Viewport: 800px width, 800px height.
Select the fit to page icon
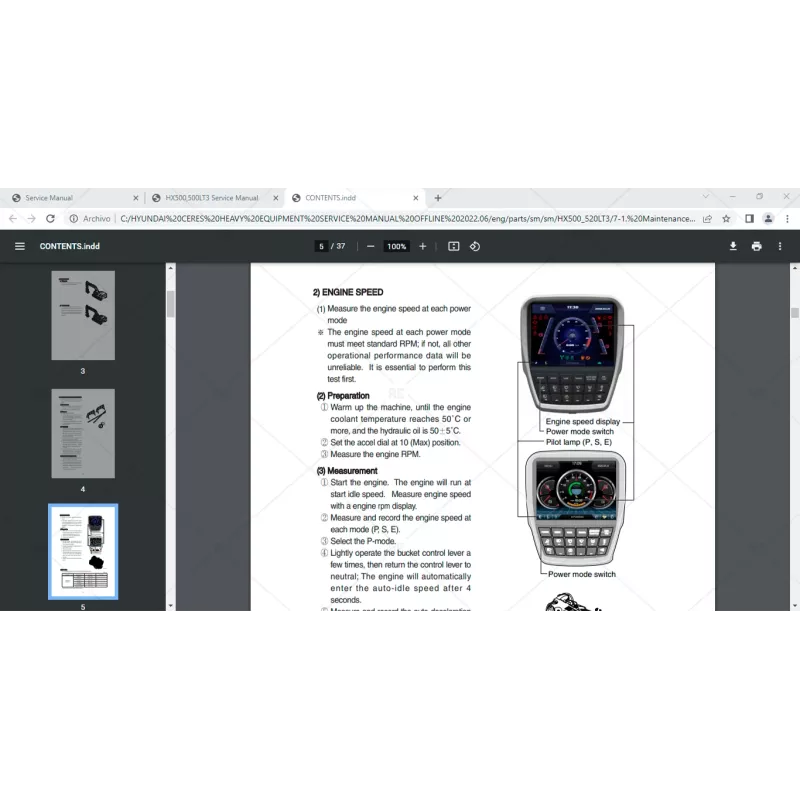pyautogui.click(x=452, y=246)
